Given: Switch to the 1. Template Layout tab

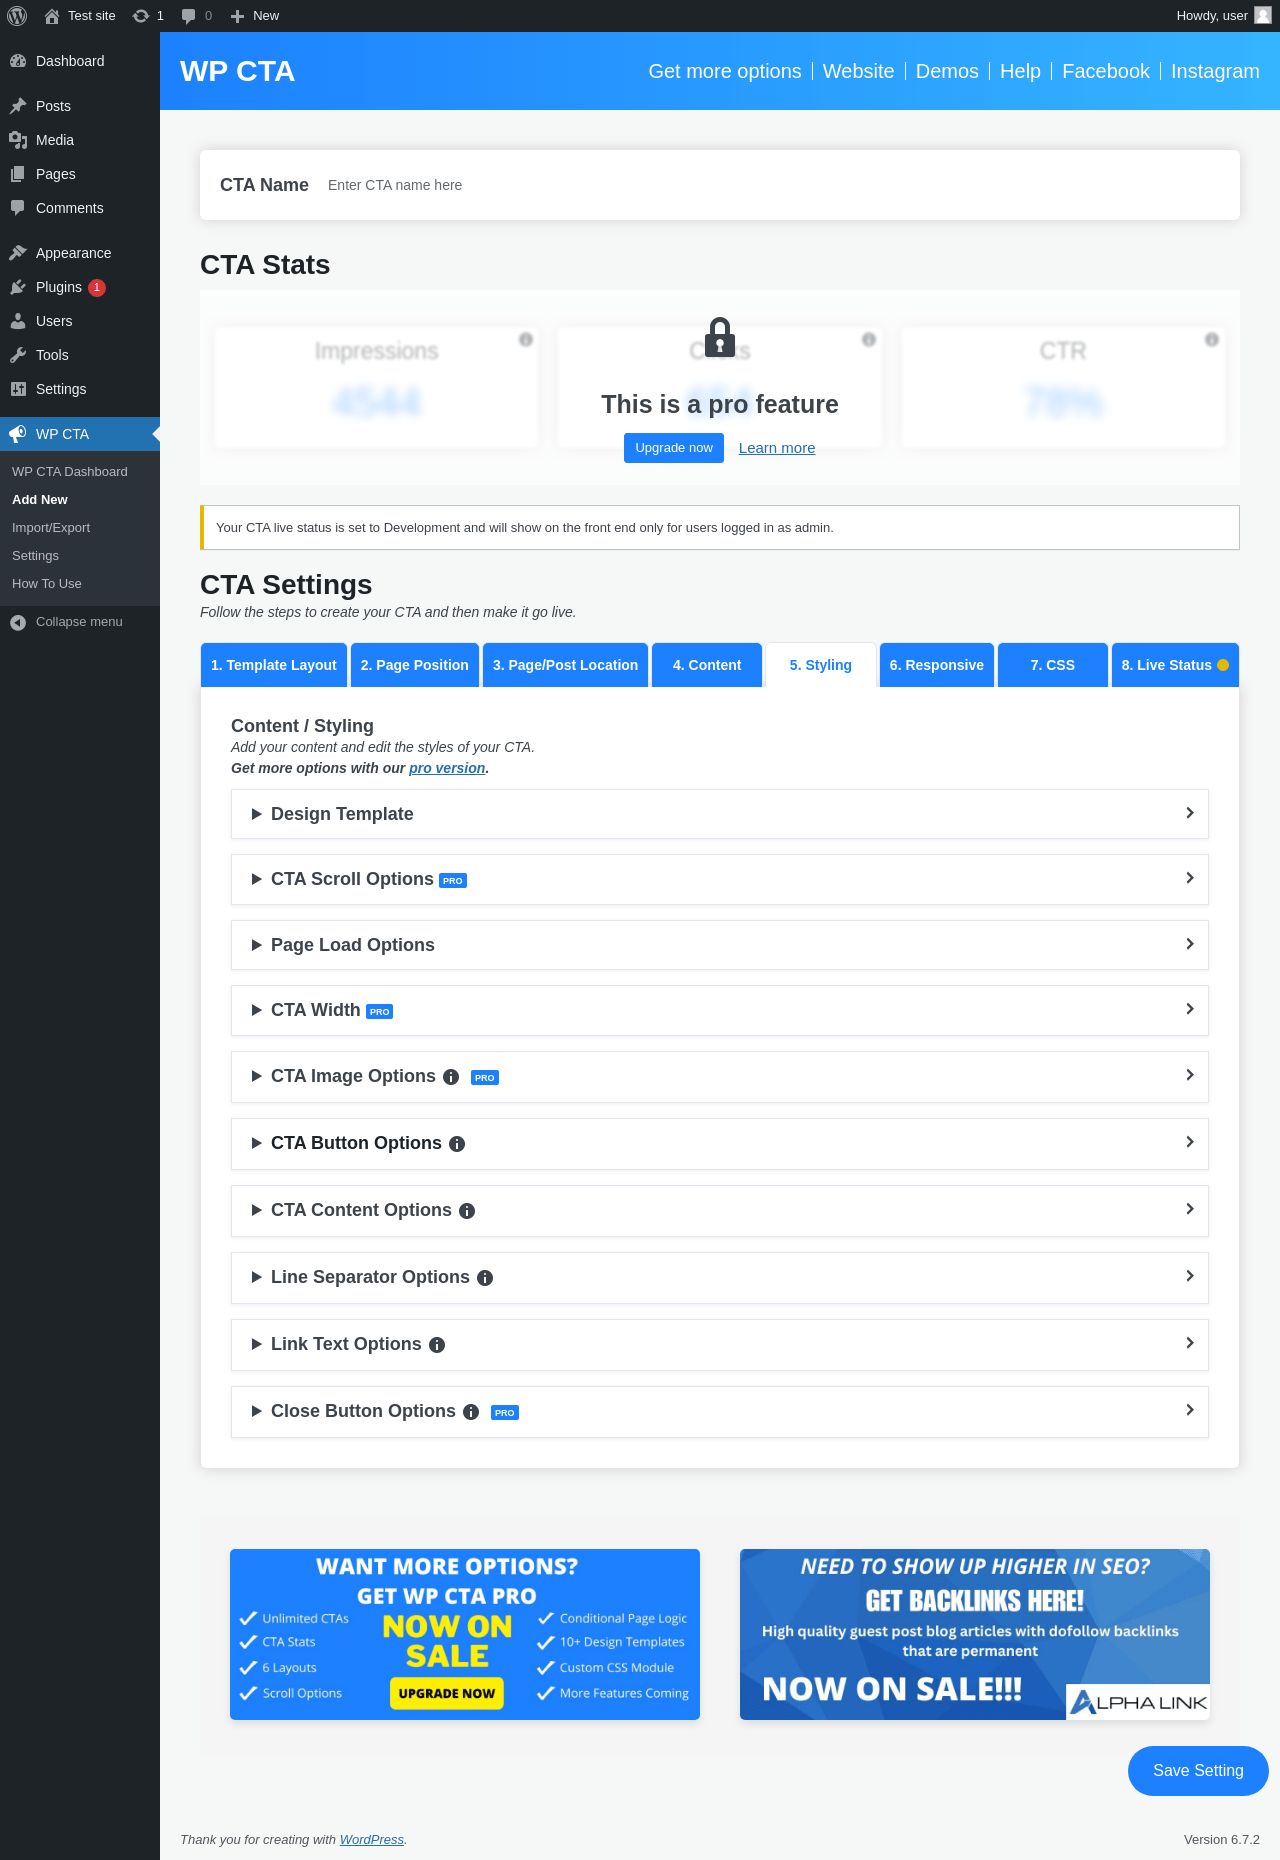Looking at the screenshot, I should click(274, 665).
